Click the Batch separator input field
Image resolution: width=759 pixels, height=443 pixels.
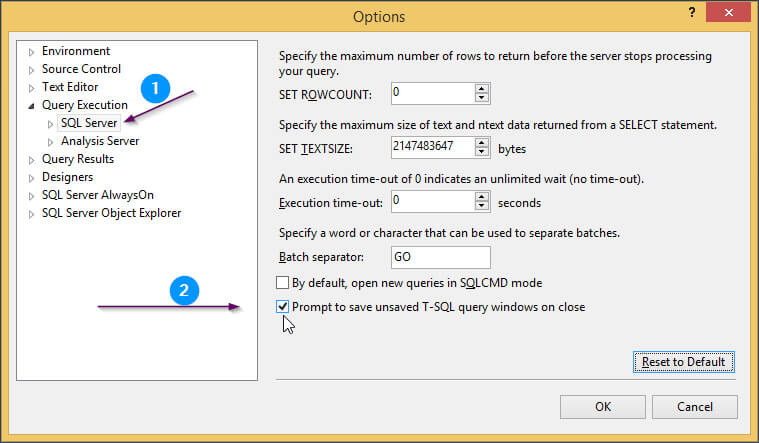pos(440,257)
